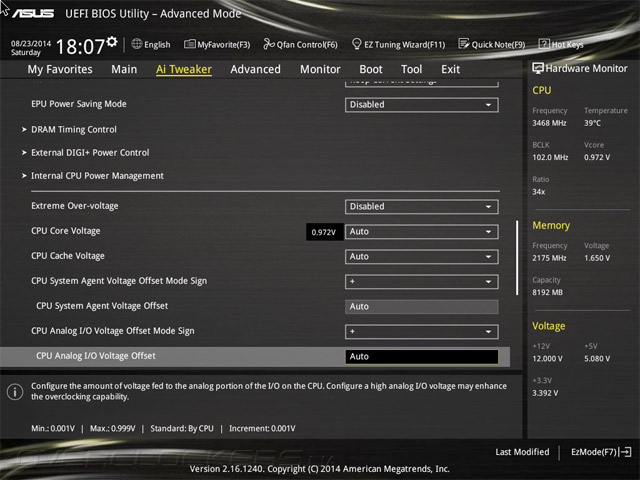Image resolution: width=640 pixels, height=480 pixels.
Task: Open CPU Core Voltage dropdown
Action: coord(422,232)
